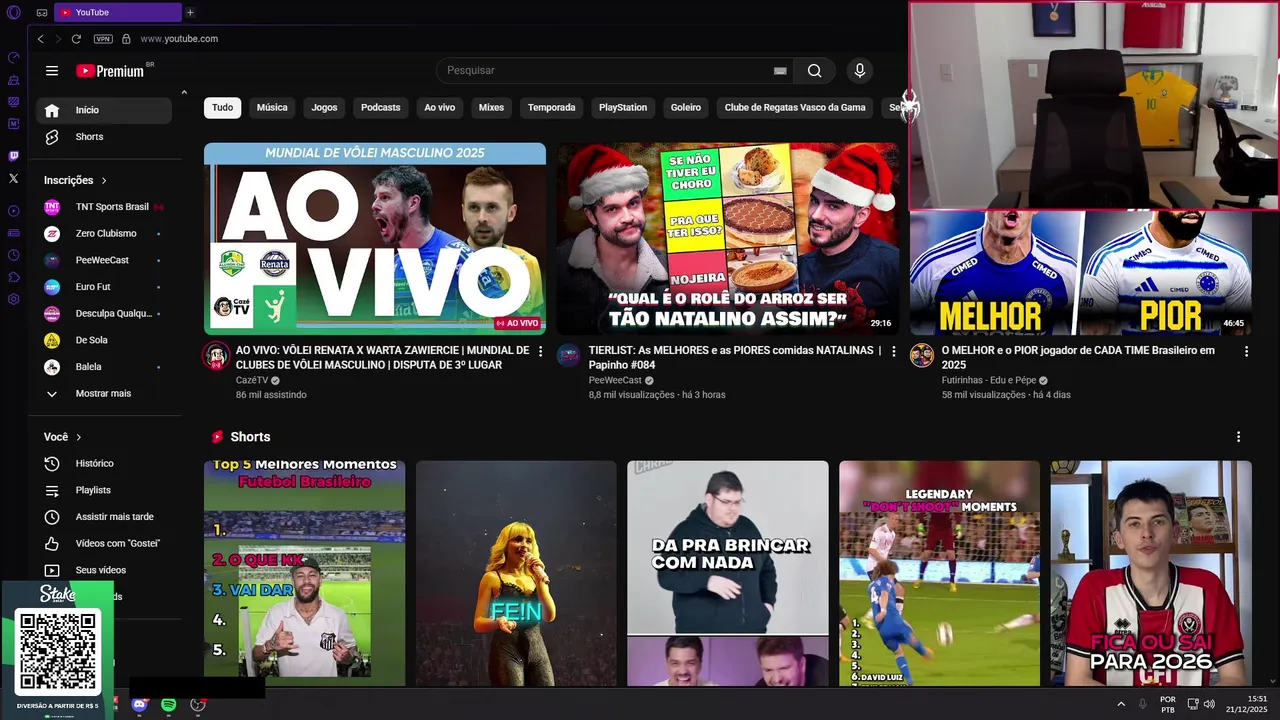Open Spotify from the taskbar

click(168, 705)
